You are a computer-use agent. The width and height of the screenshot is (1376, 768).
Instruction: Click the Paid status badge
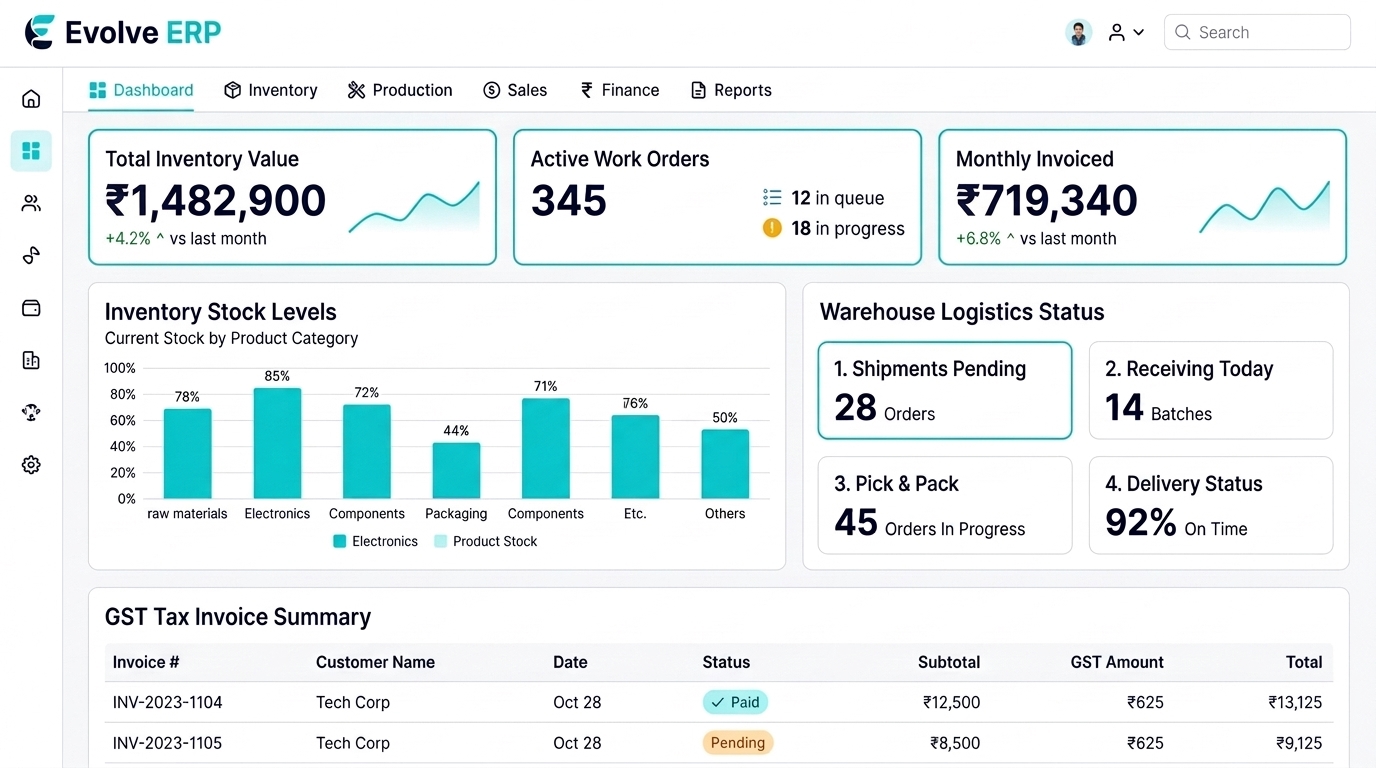click(x=735, y=702)
